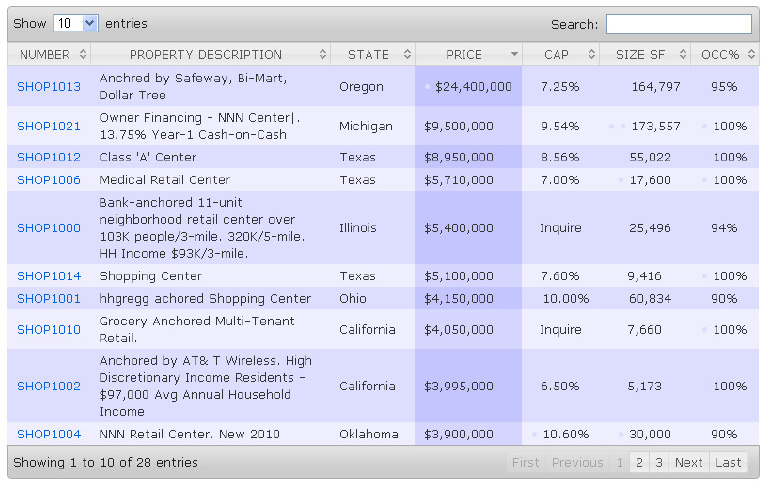
Task: Click 'Anchored by Safeway, Bi-Mart' description
Action: click(193, 86)
